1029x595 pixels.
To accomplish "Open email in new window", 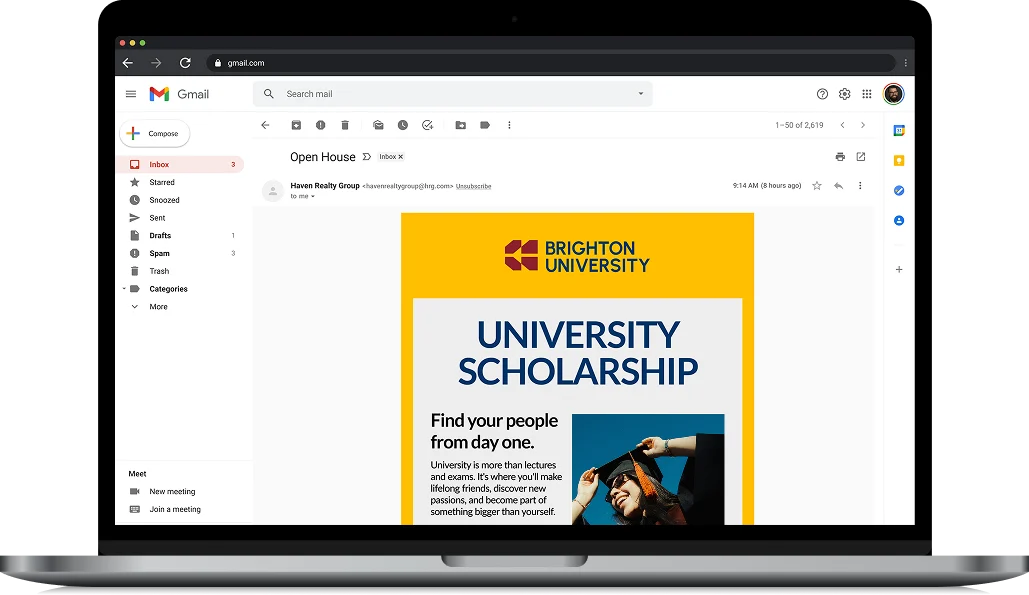I will (x=861, y=157).
